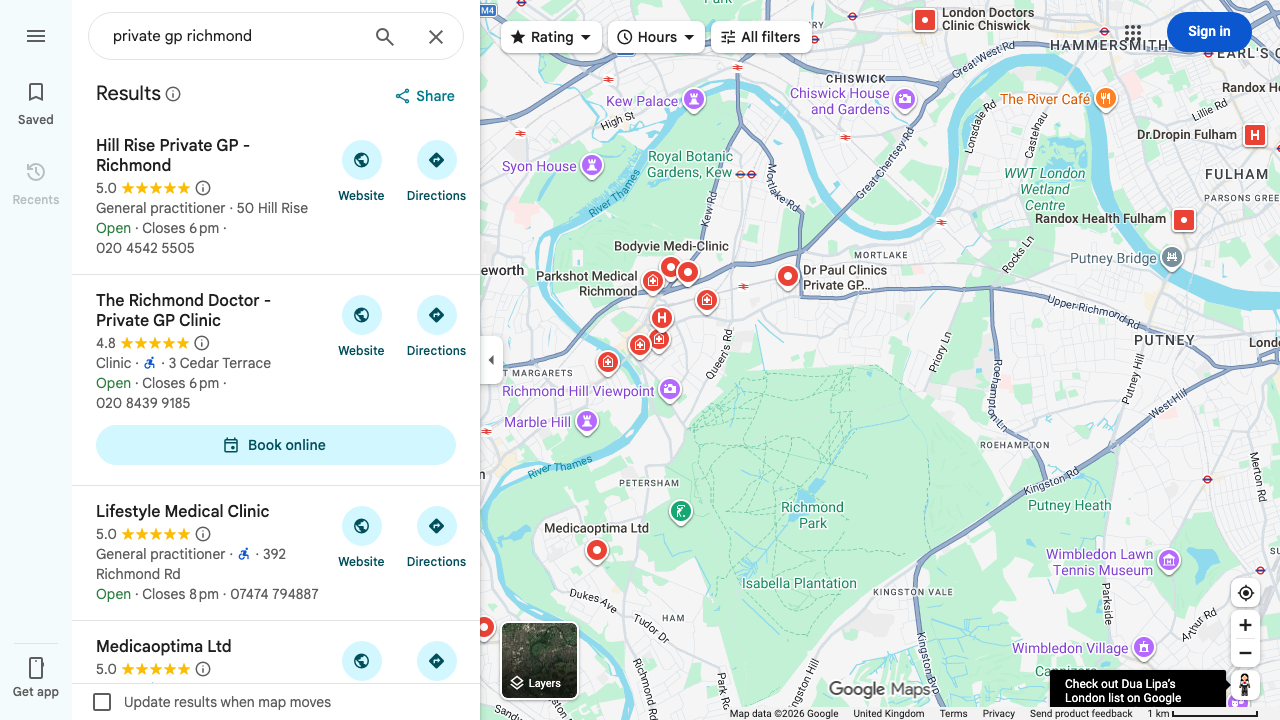
Task: Click Richmond Hill Viewpoint marker
Action: (670, 389)
